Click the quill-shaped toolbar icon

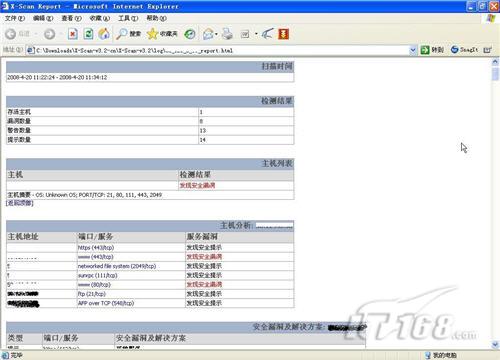(x=267, y=34)
